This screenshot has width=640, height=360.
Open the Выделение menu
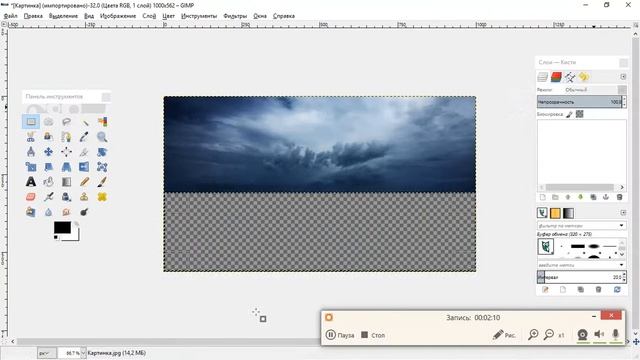pos(63,16)
